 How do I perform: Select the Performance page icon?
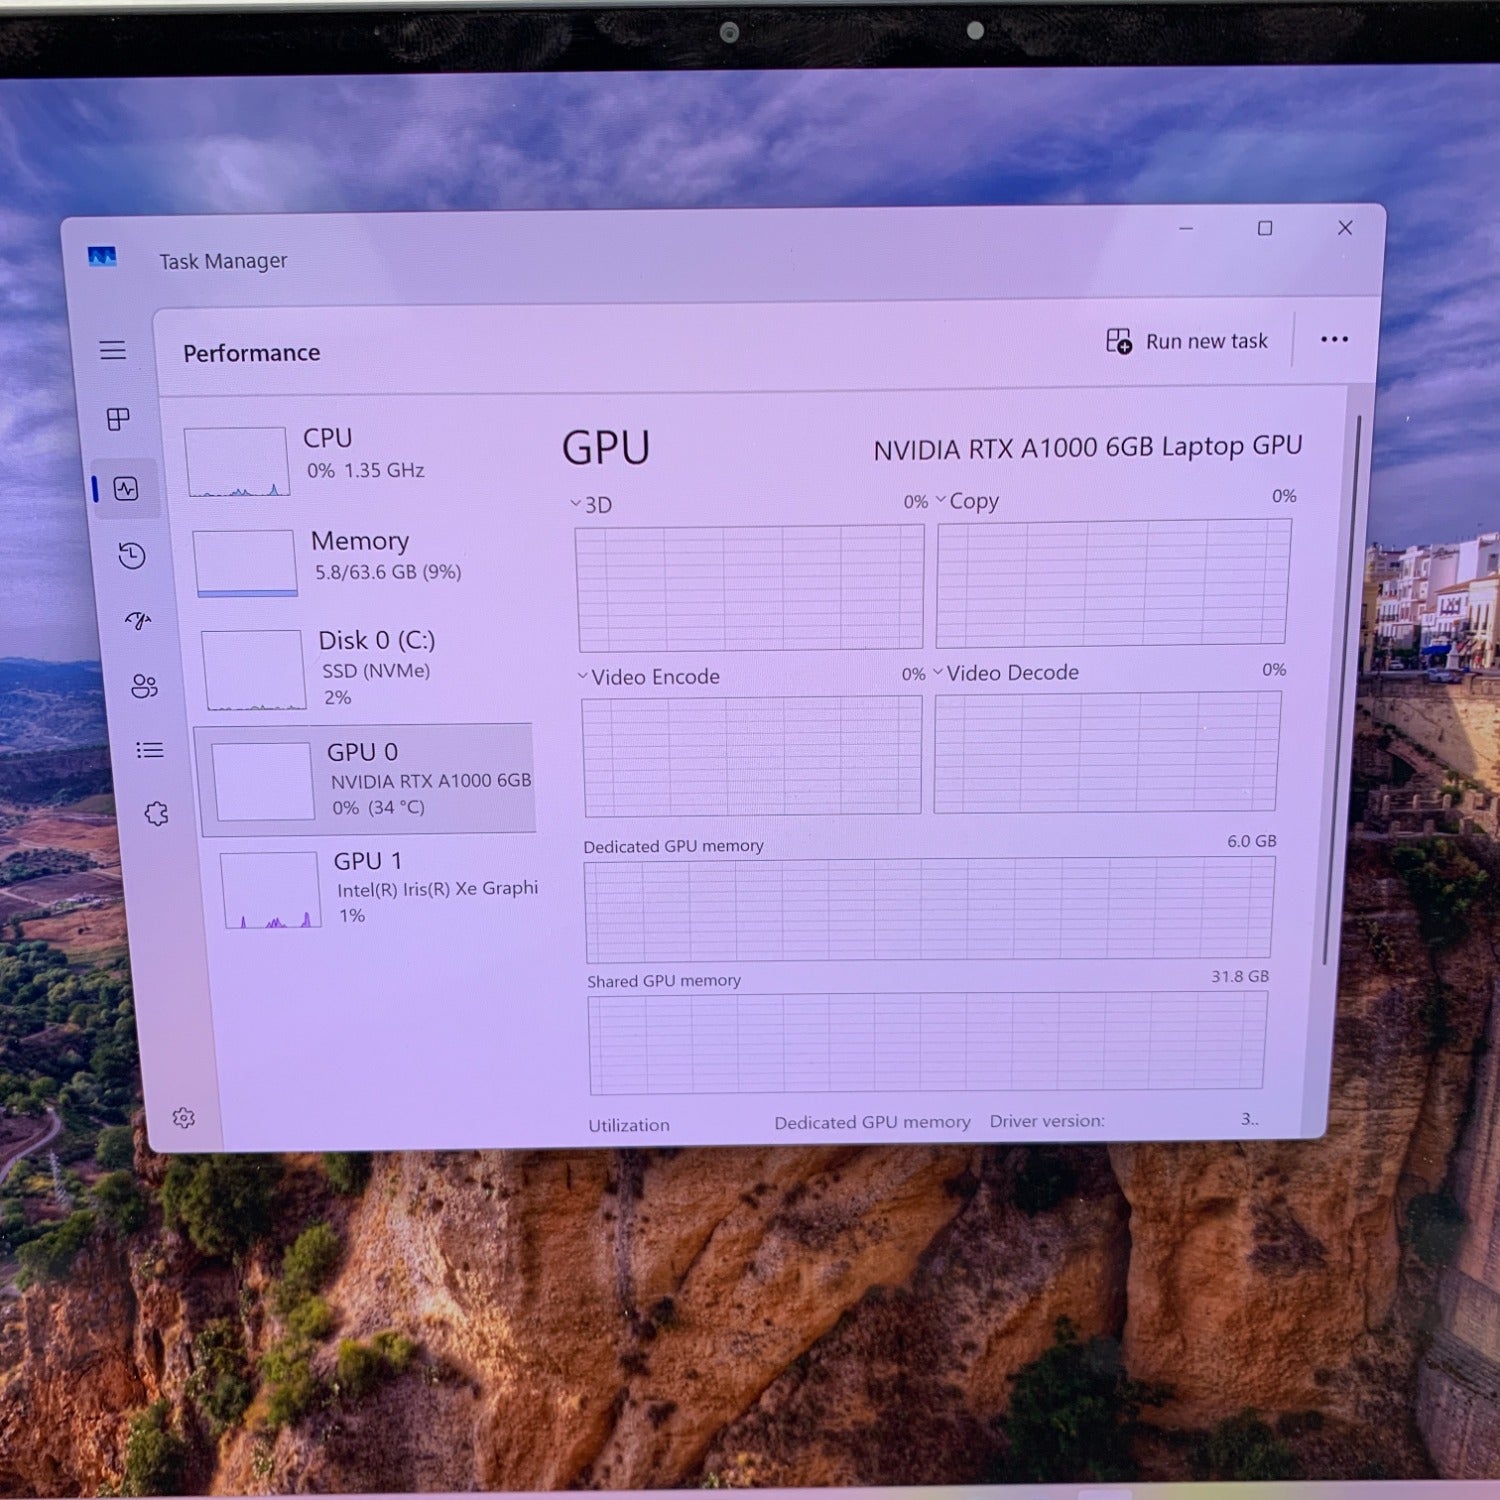(126, 489)
